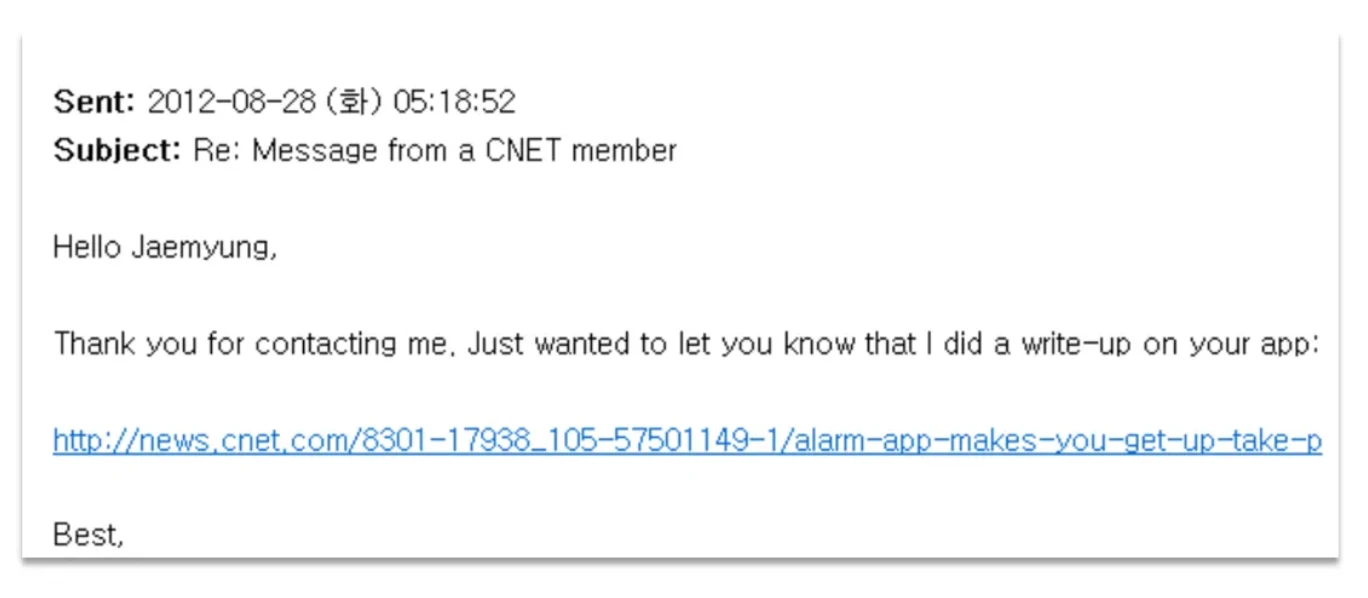Click the timestamp 05:18:52
This screenshot has width=1368, height=598.
pos(454,101)
